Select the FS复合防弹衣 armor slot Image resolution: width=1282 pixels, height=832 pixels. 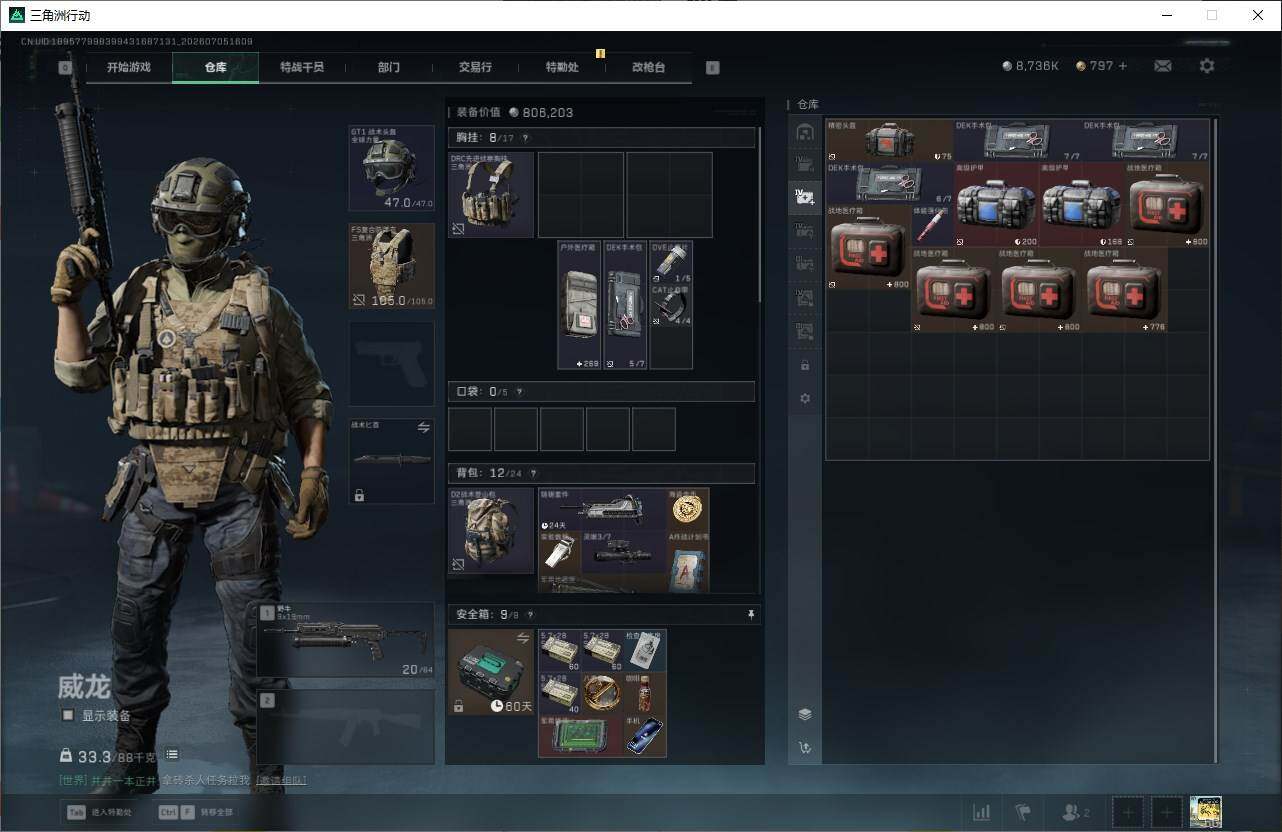391,265
